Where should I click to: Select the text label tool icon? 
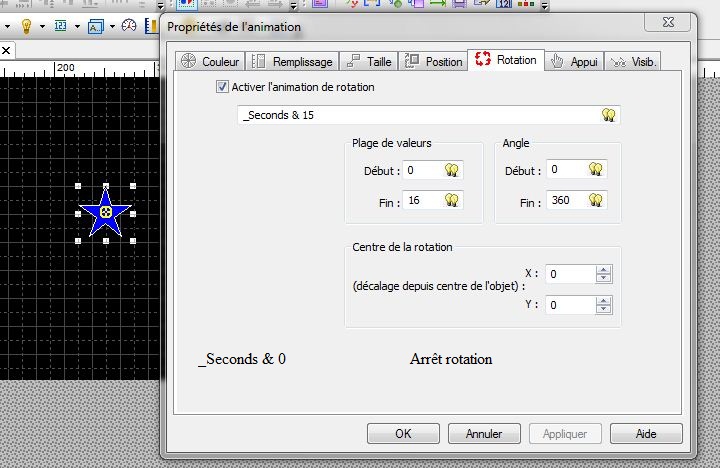click(95, 25)
